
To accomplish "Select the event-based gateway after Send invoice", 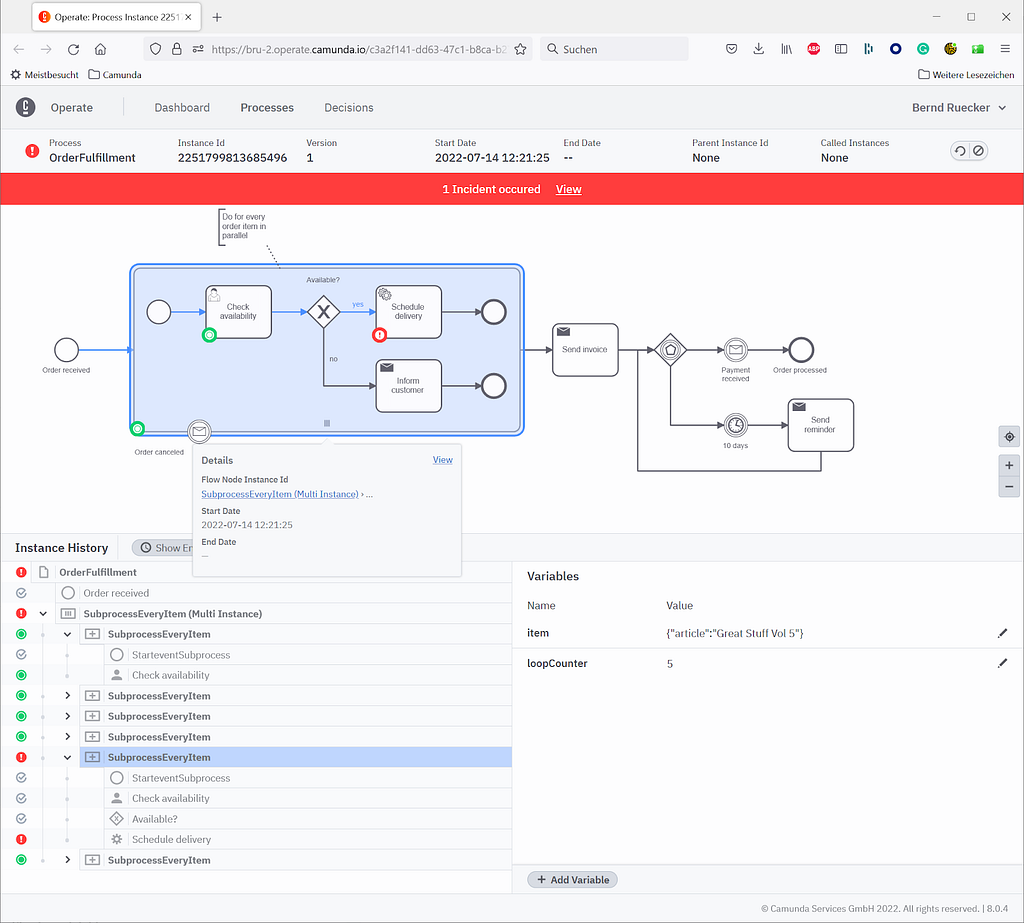I will coord(670,349).
